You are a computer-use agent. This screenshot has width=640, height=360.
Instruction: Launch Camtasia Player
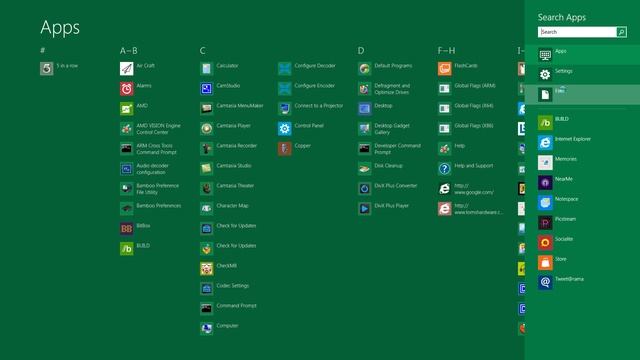(225, 129)
